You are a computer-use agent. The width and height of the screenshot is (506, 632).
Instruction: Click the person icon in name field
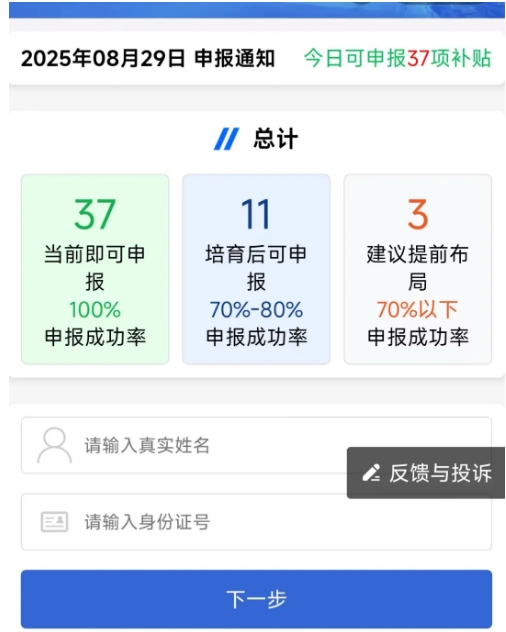tap(54, 445)
